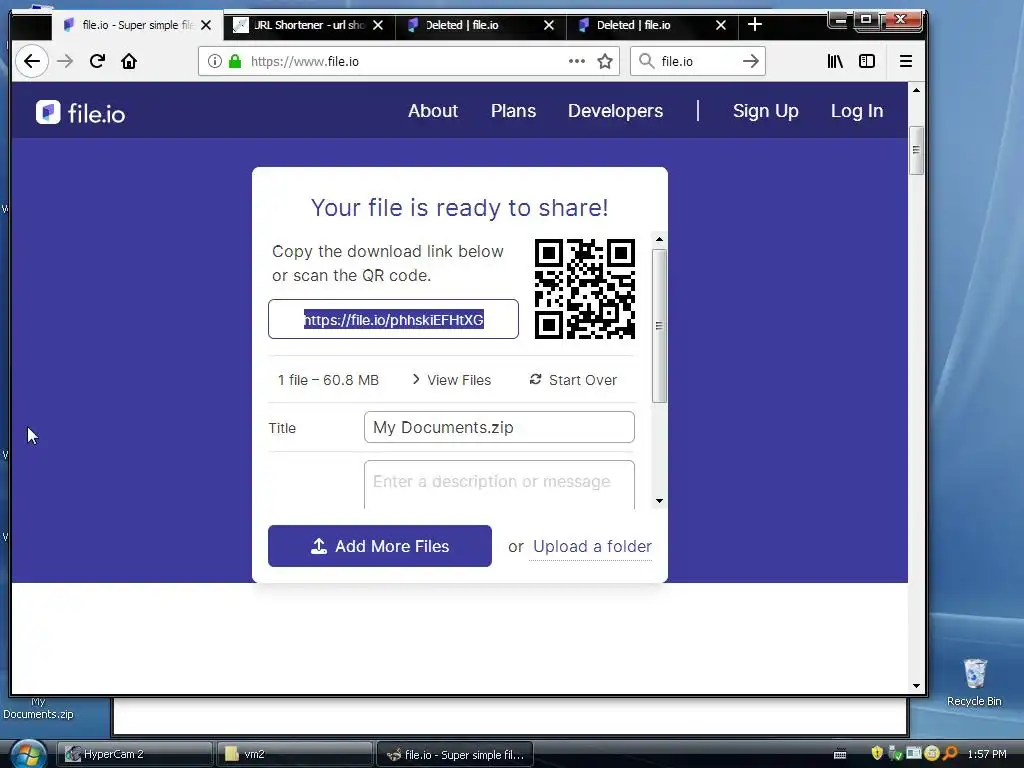Click the magnifier icon in system tray
The image size is (1024, 768).
[x=950, y=754]
